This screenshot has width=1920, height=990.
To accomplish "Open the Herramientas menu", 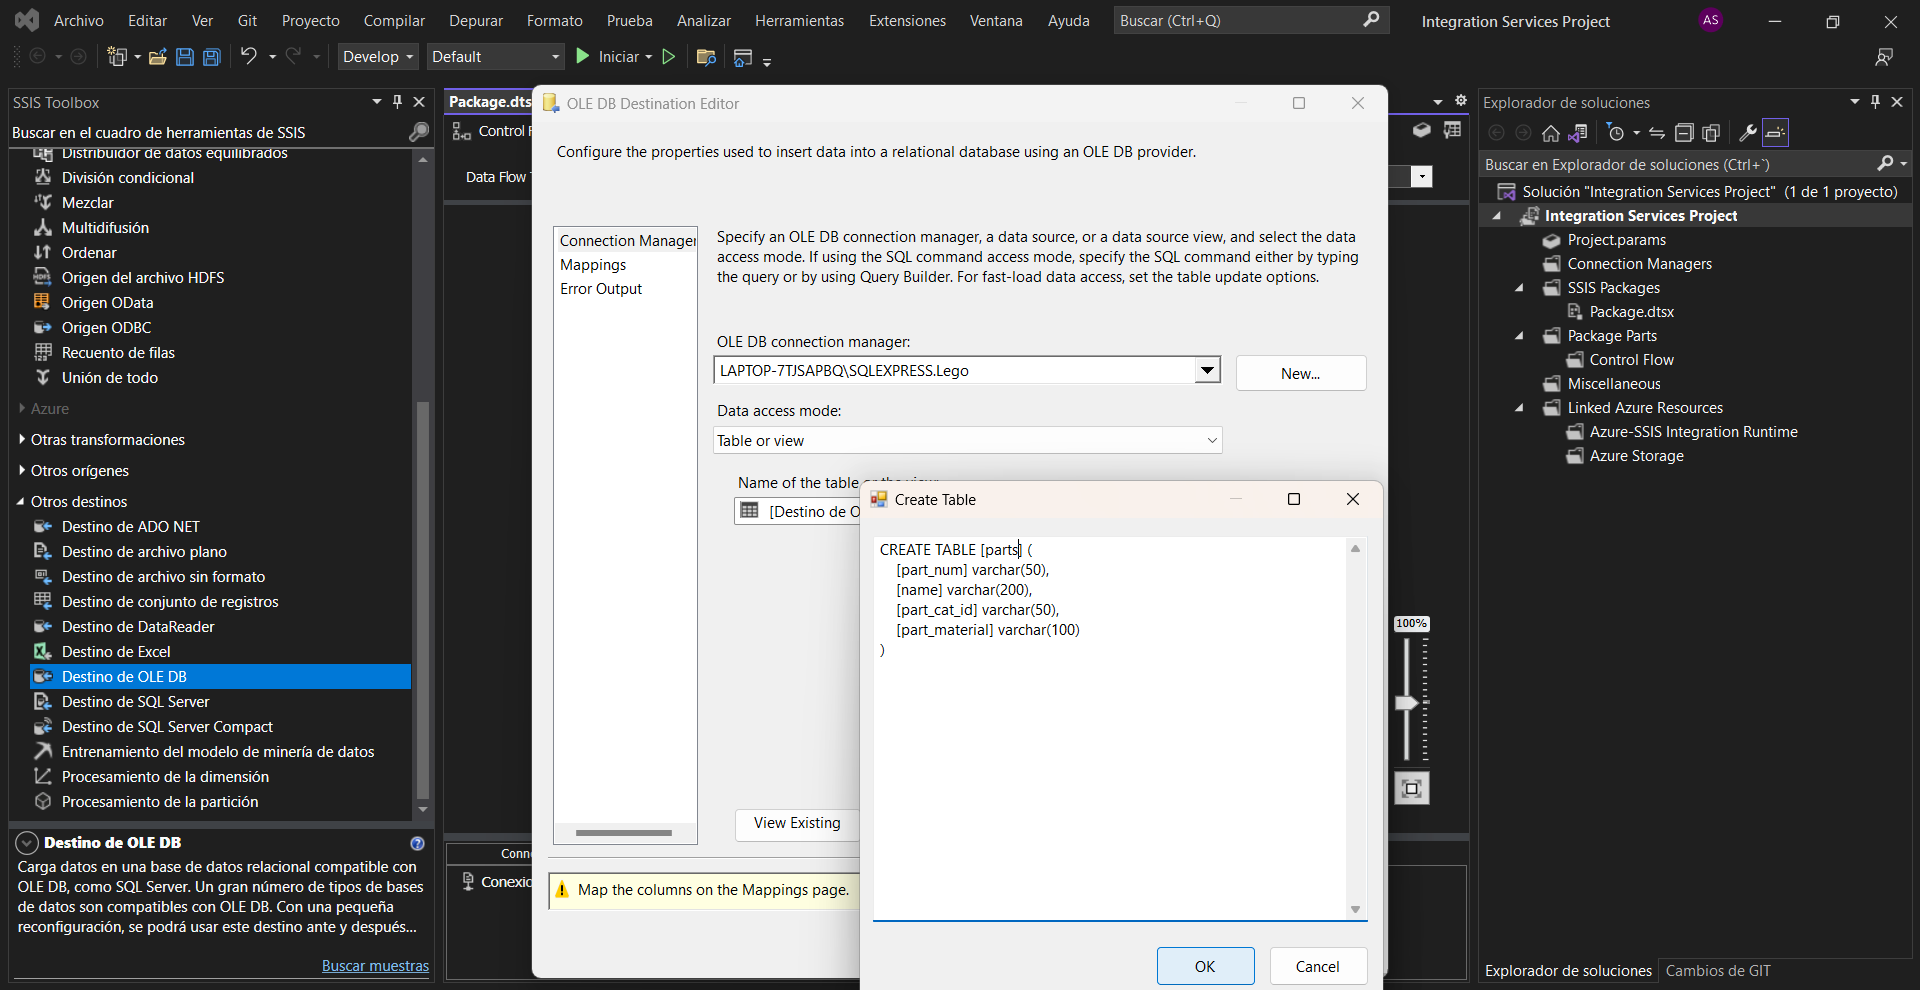I will pyautogui.click(x=799, y=21).
